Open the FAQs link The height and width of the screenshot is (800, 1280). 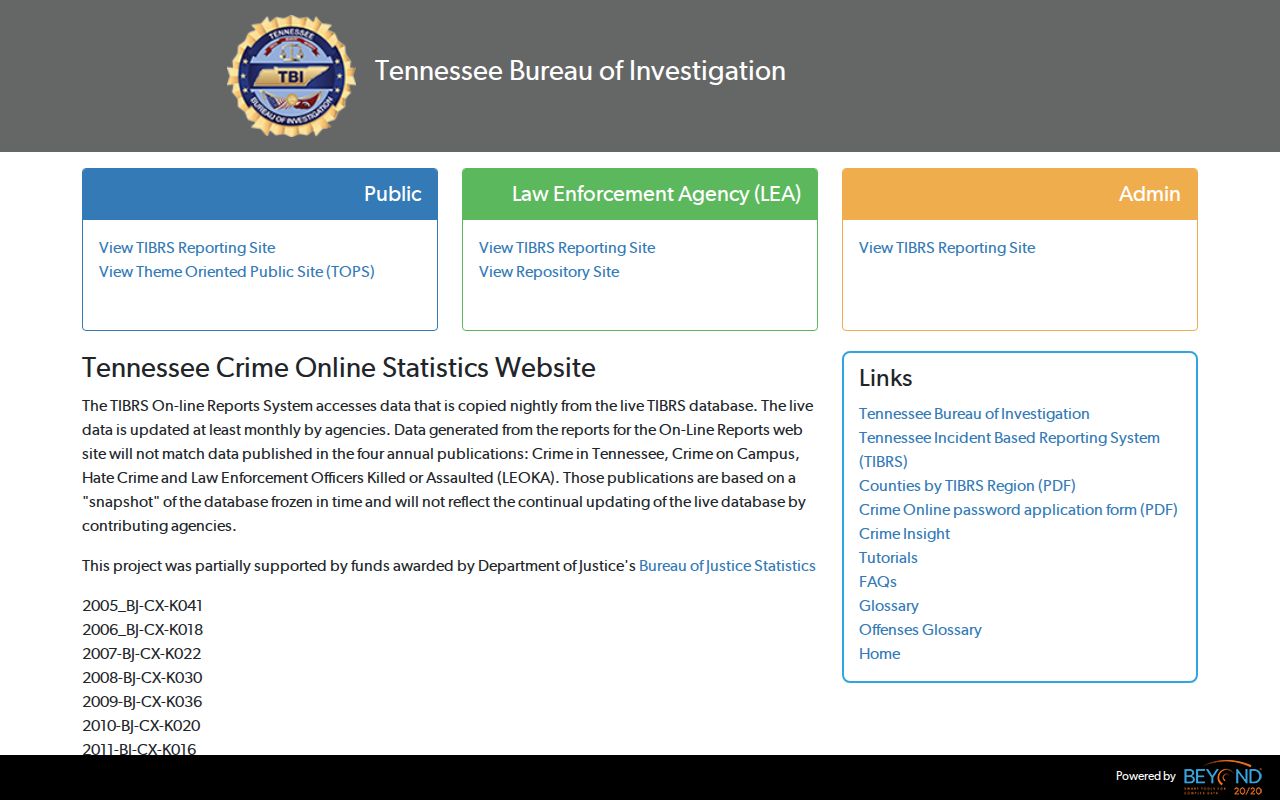(x=878, y=582)
